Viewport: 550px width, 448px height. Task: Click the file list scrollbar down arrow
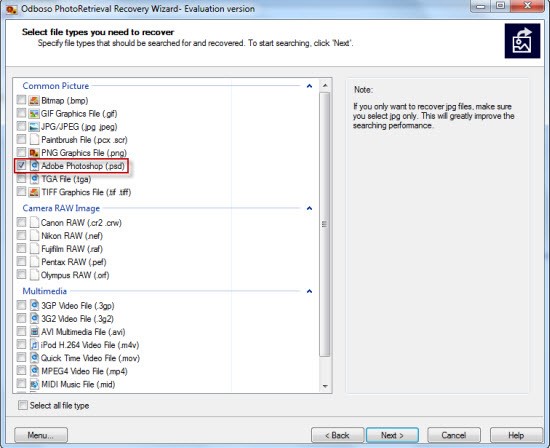point(325,386)
